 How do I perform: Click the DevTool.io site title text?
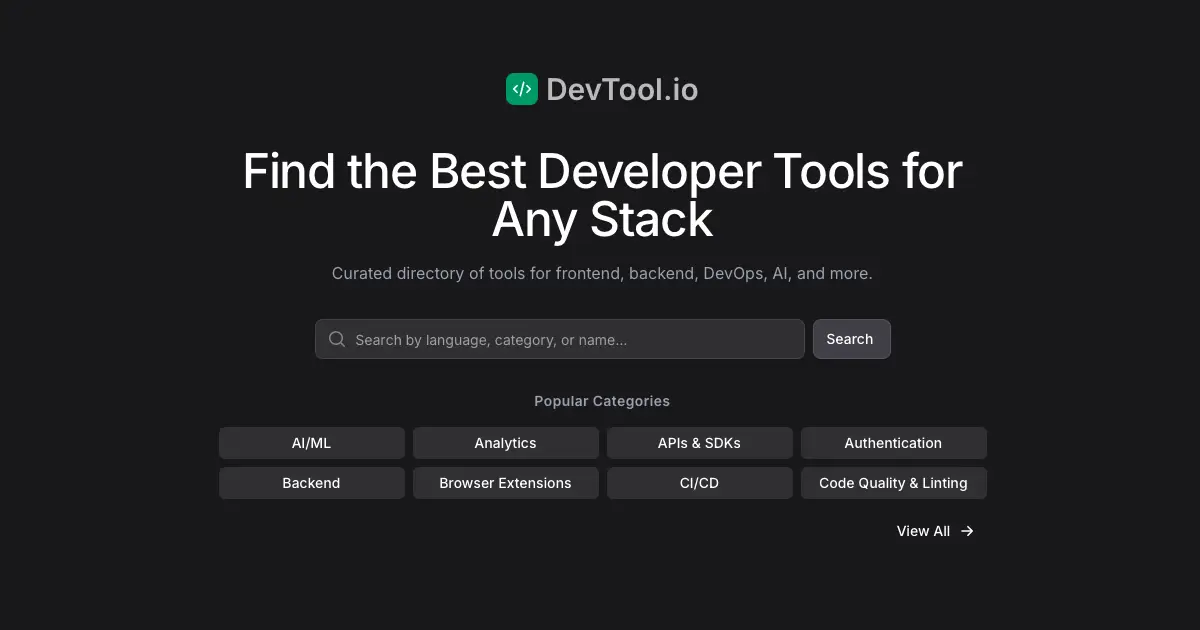(x=621, y=89)
